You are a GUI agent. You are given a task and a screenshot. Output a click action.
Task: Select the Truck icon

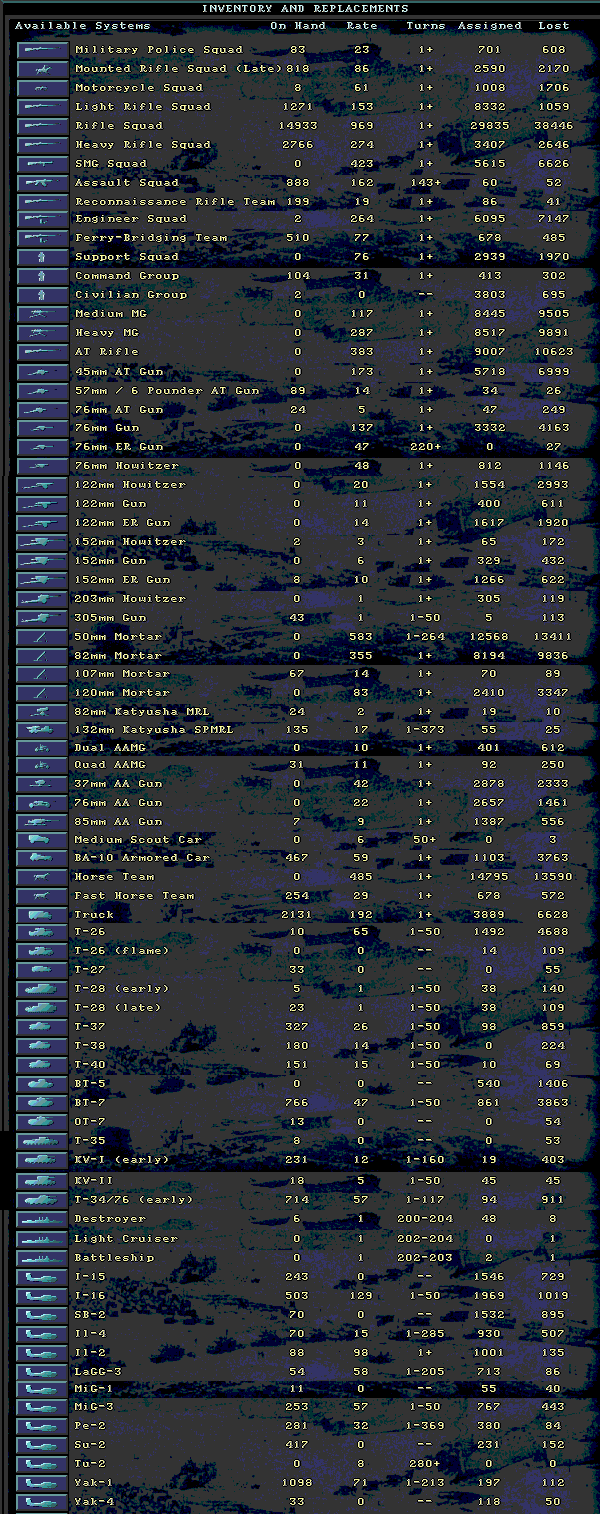43,915
